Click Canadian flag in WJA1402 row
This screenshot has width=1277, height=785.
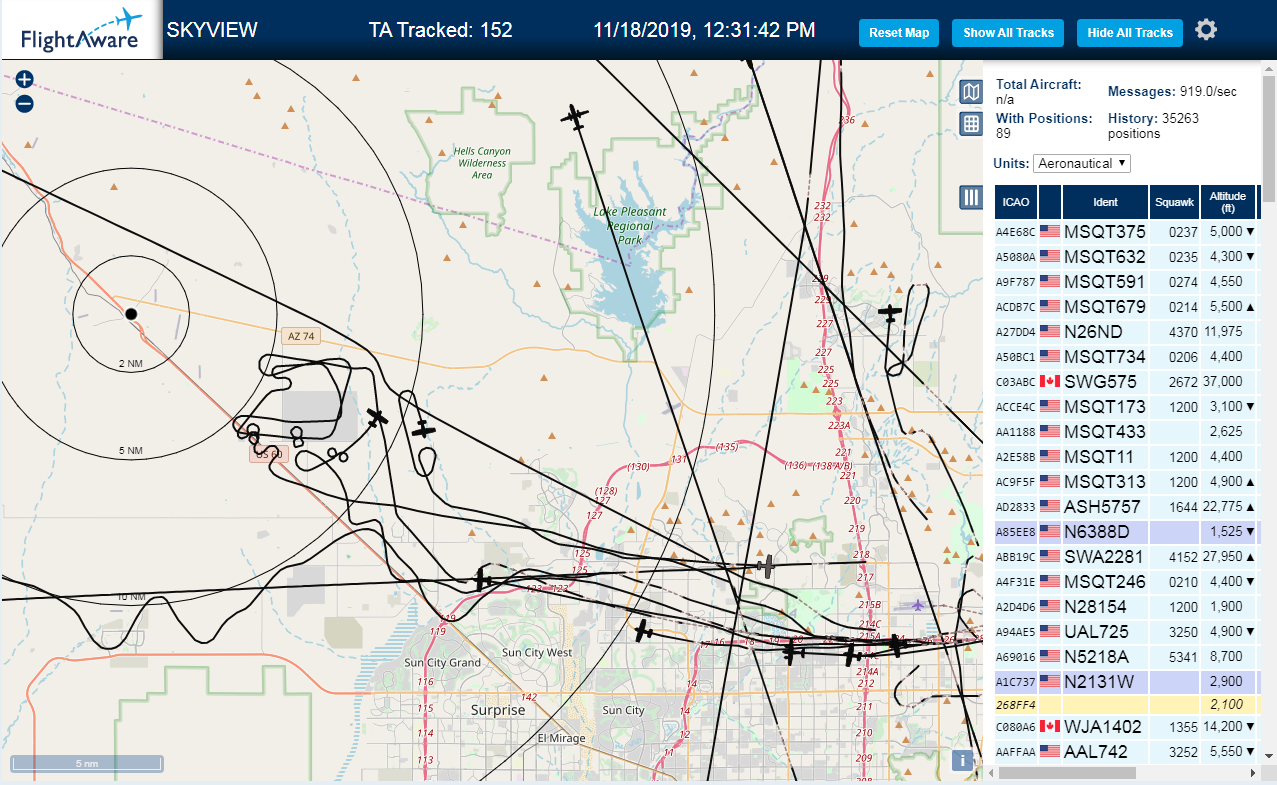pos(1050,726)
